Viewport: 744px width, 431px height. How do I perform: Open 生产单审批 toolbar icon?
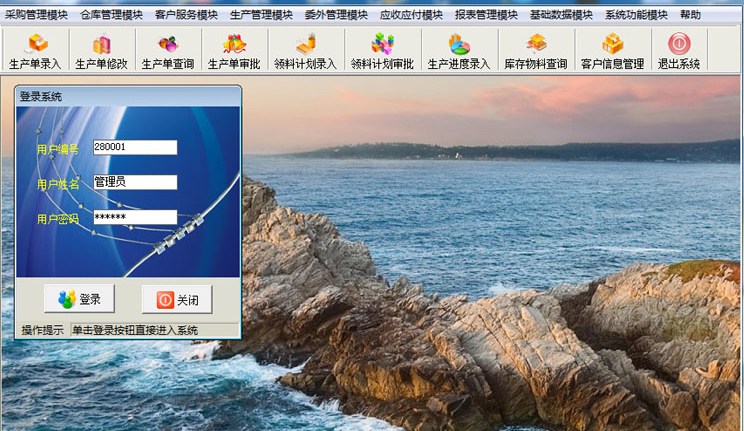pos(234,50)
